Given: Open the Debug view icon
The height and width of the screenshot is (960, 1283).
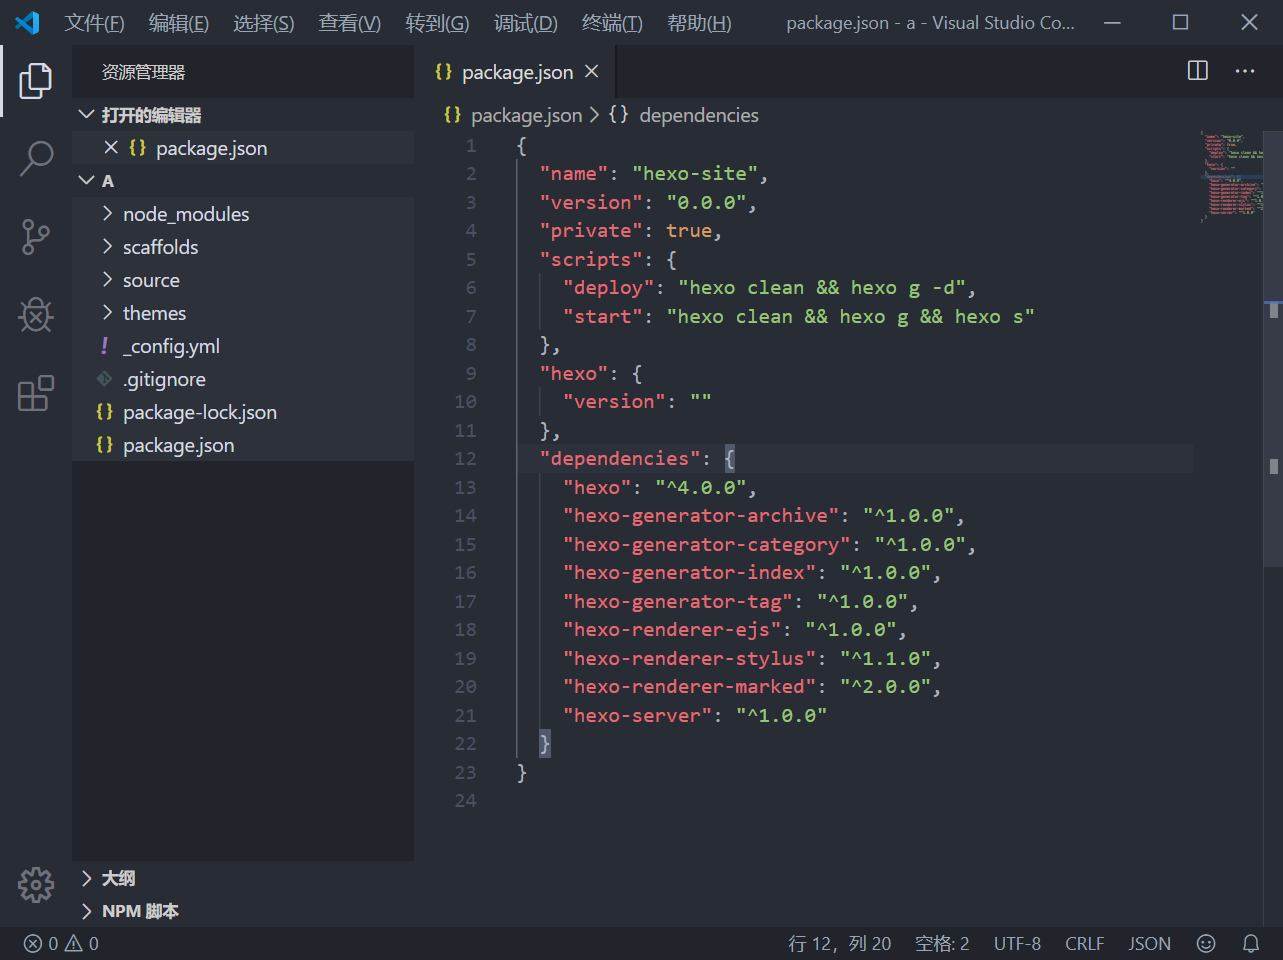Looking at the screenshot, I should 36,315.
